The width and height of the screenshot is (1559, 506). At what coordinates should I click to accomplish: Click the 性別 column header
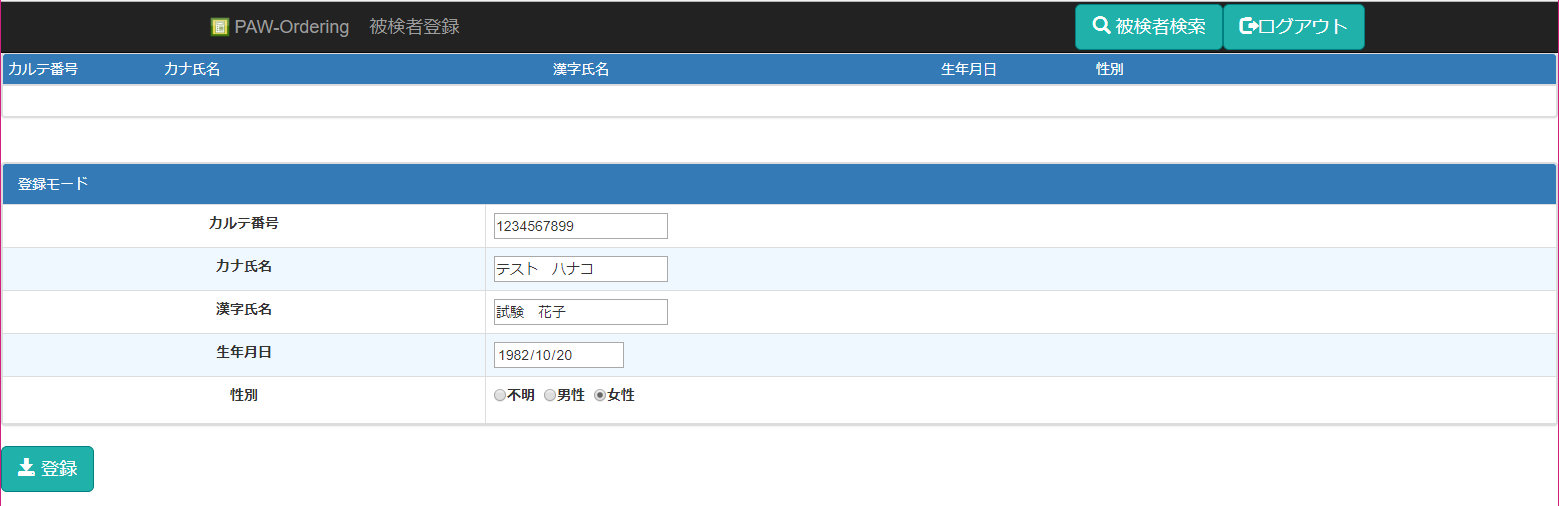[x=1110, y=70]
